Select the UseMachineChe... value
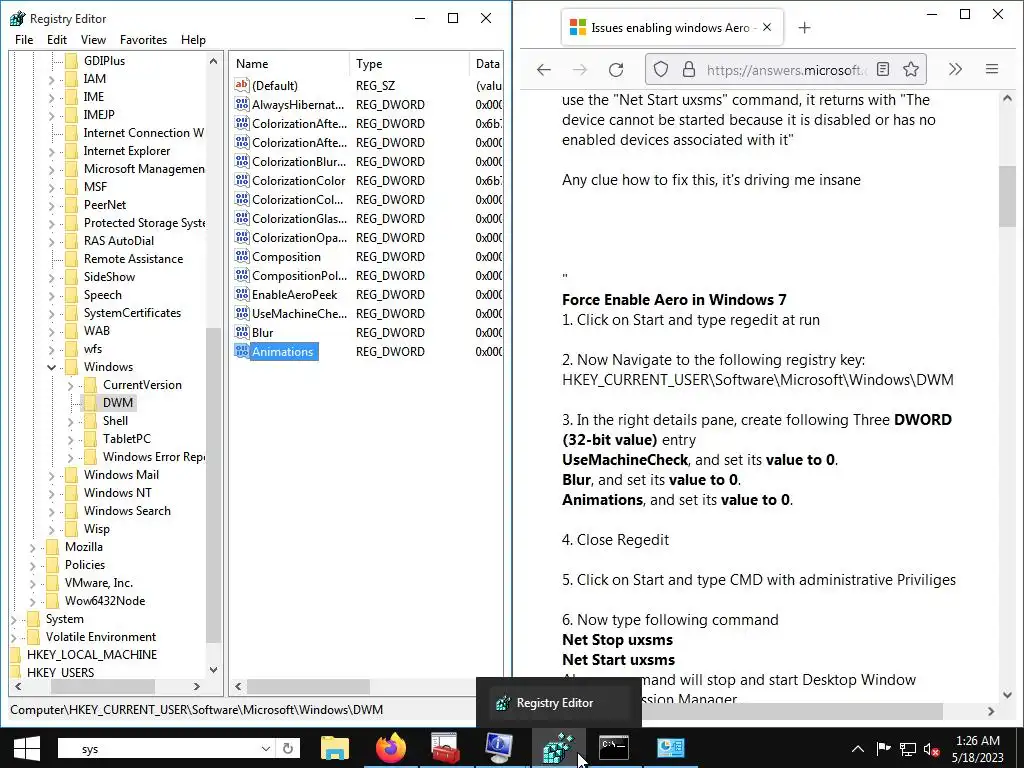Viewport: 1024px width, 768px height. 299,313
